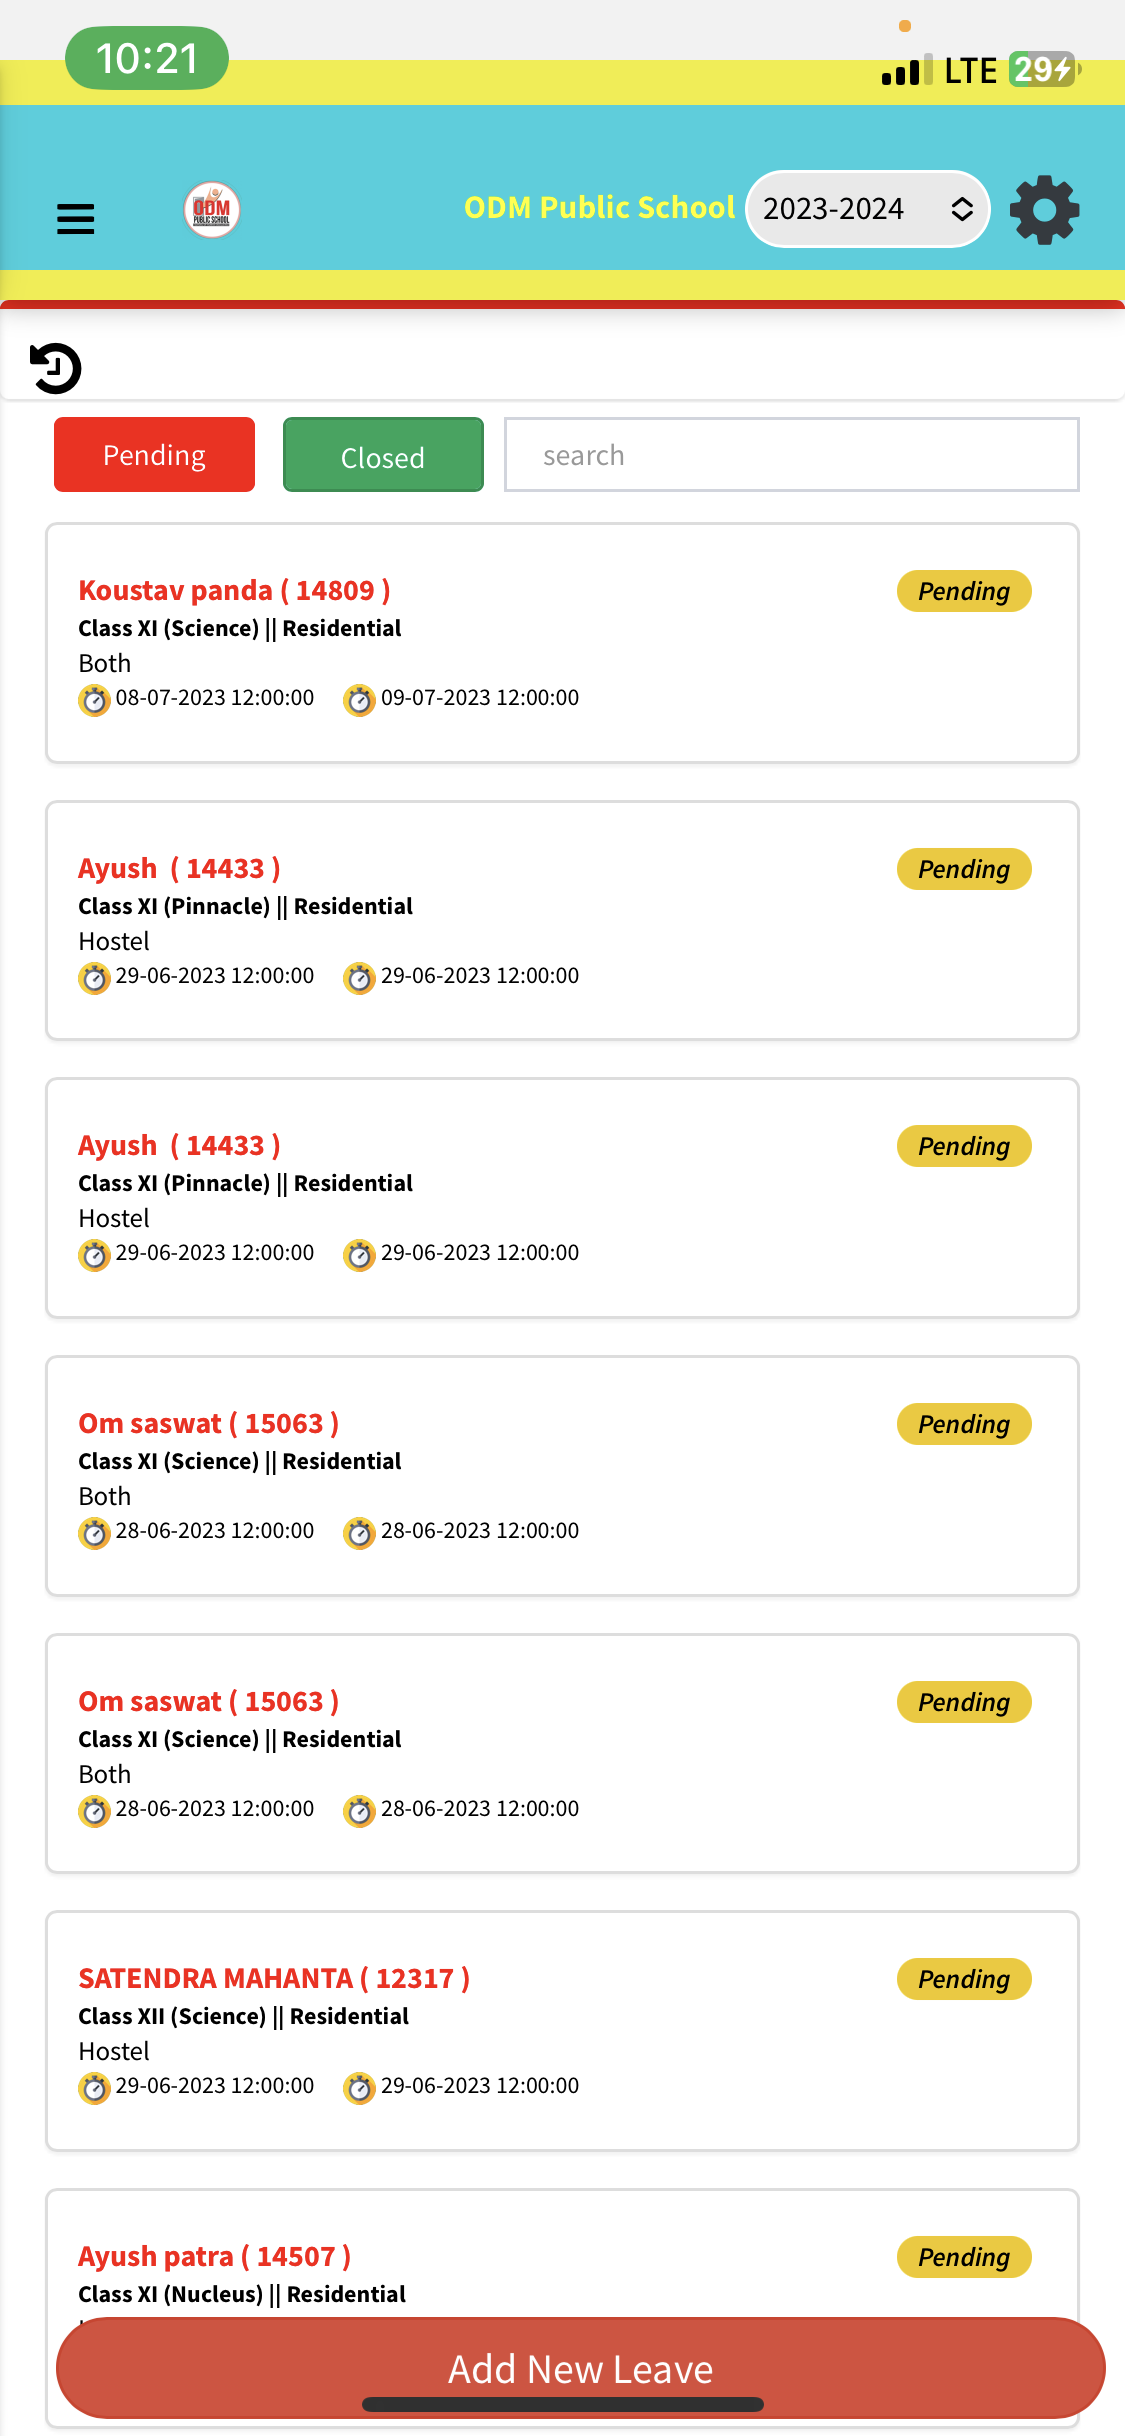Switch to the Pending leaves tab
The width and height of the screenshot is (1125, 2436).
tap(154, 455)
